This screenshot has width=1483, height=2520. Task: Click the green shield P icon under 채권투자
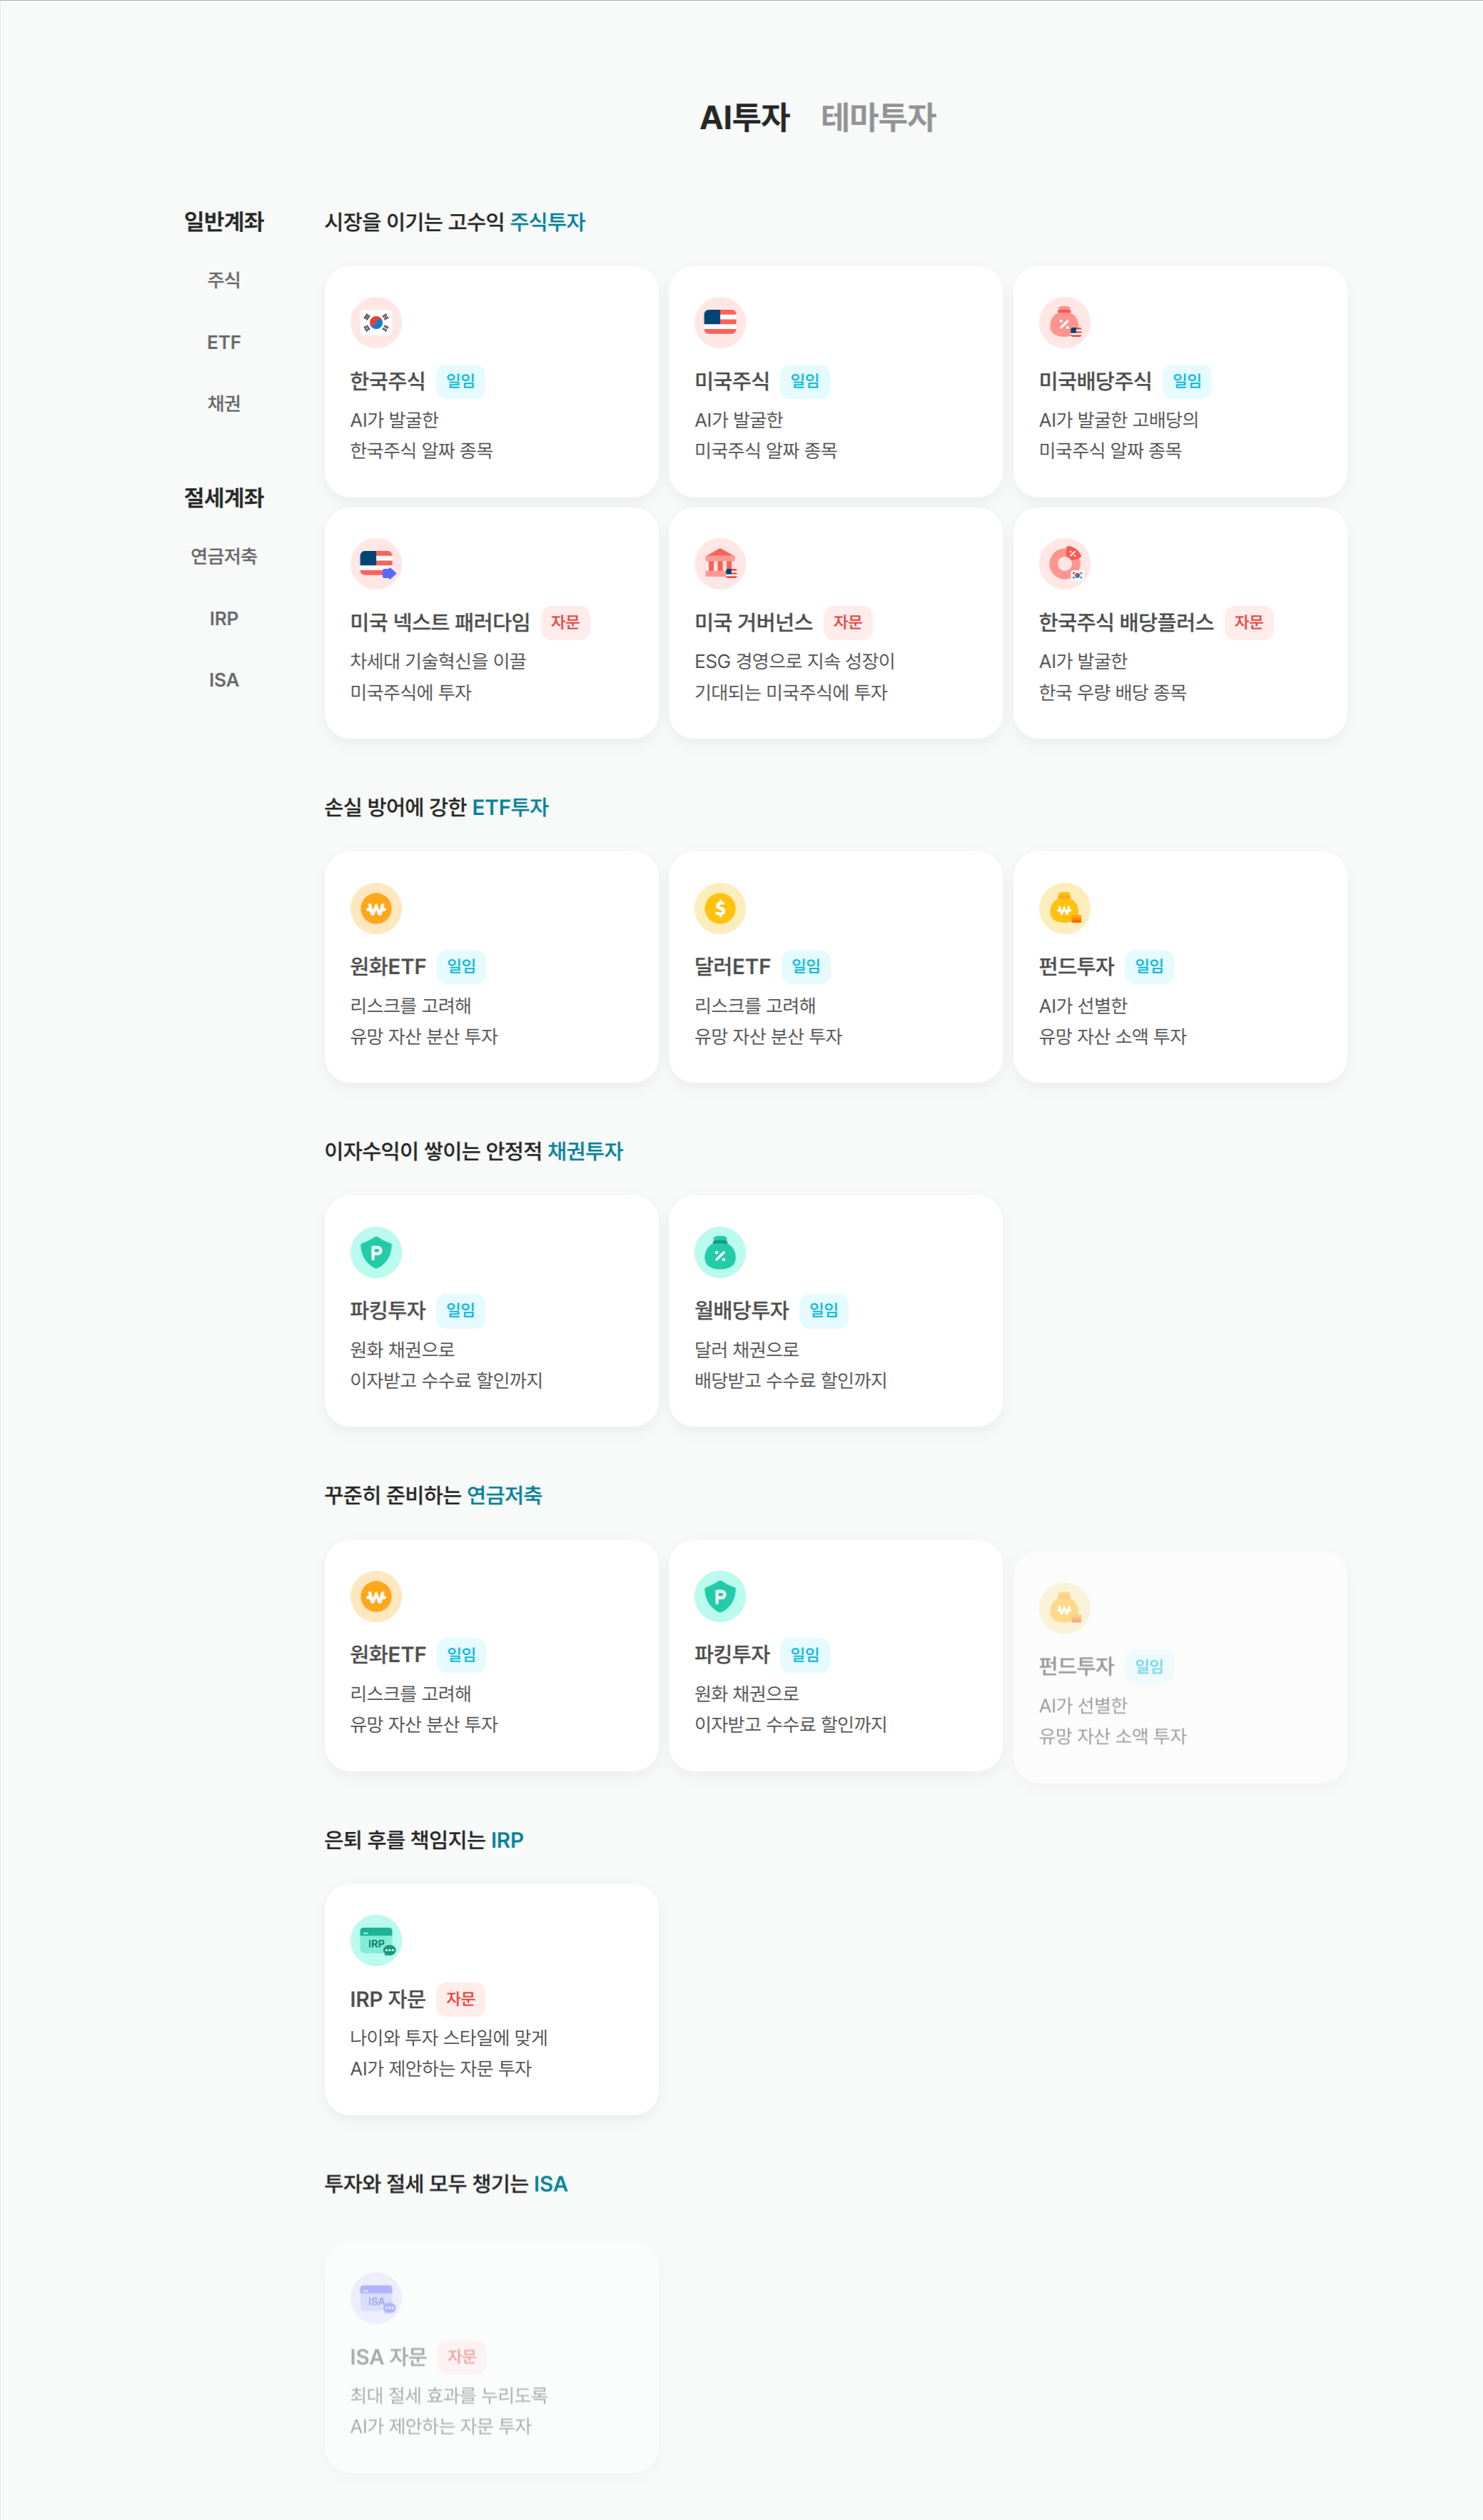tap(376, 1252)
